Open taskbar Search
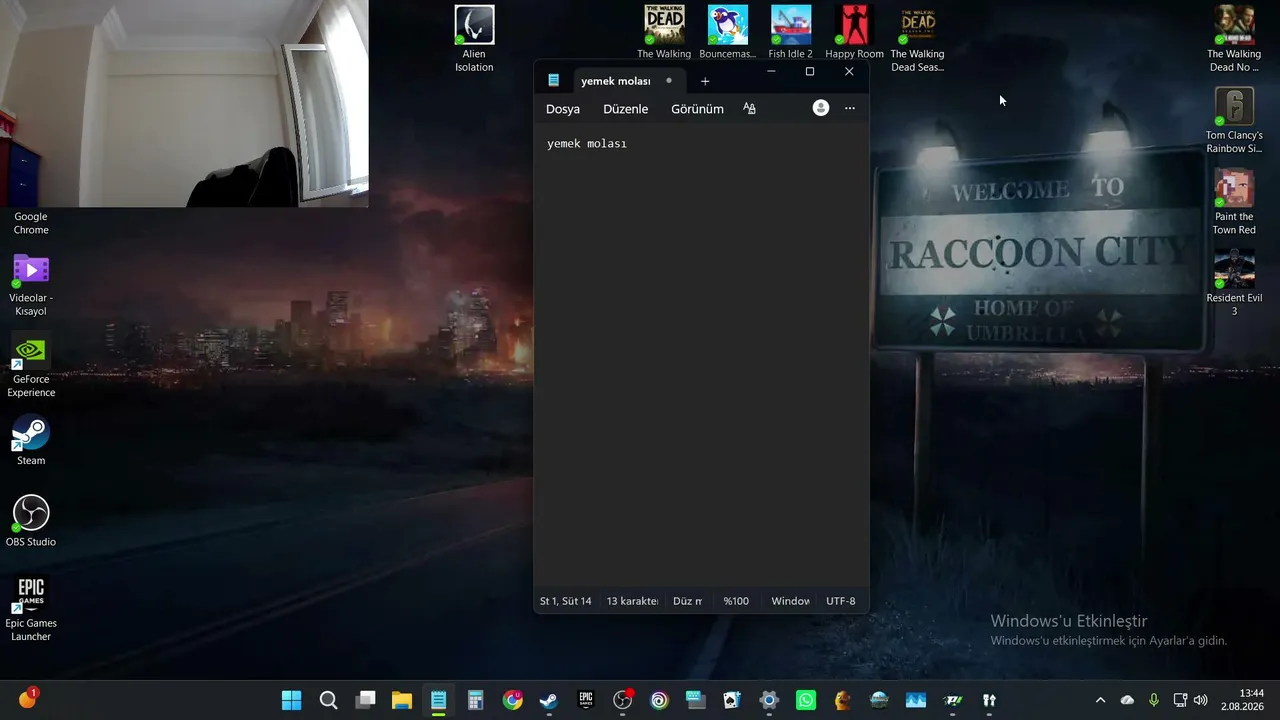This screenshot has height=720, width=1280. [328, 700]
